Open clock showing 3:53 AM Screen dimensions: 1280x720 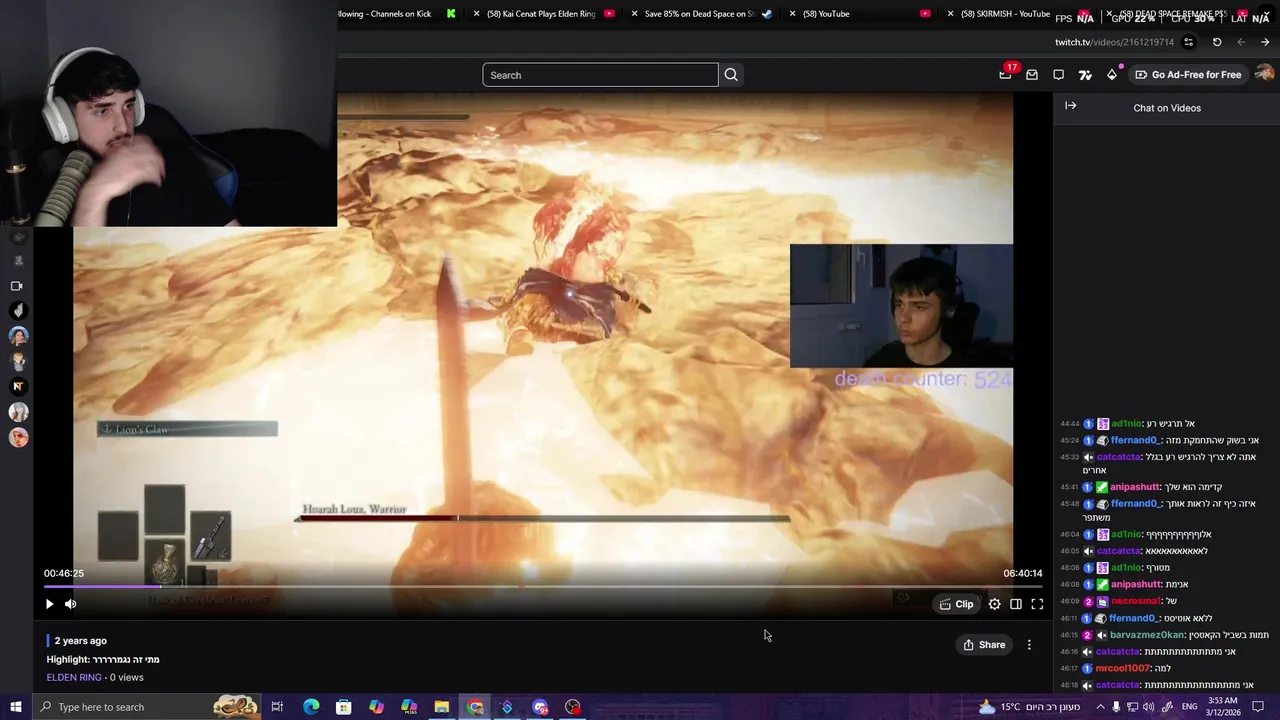coord(1225,707)
